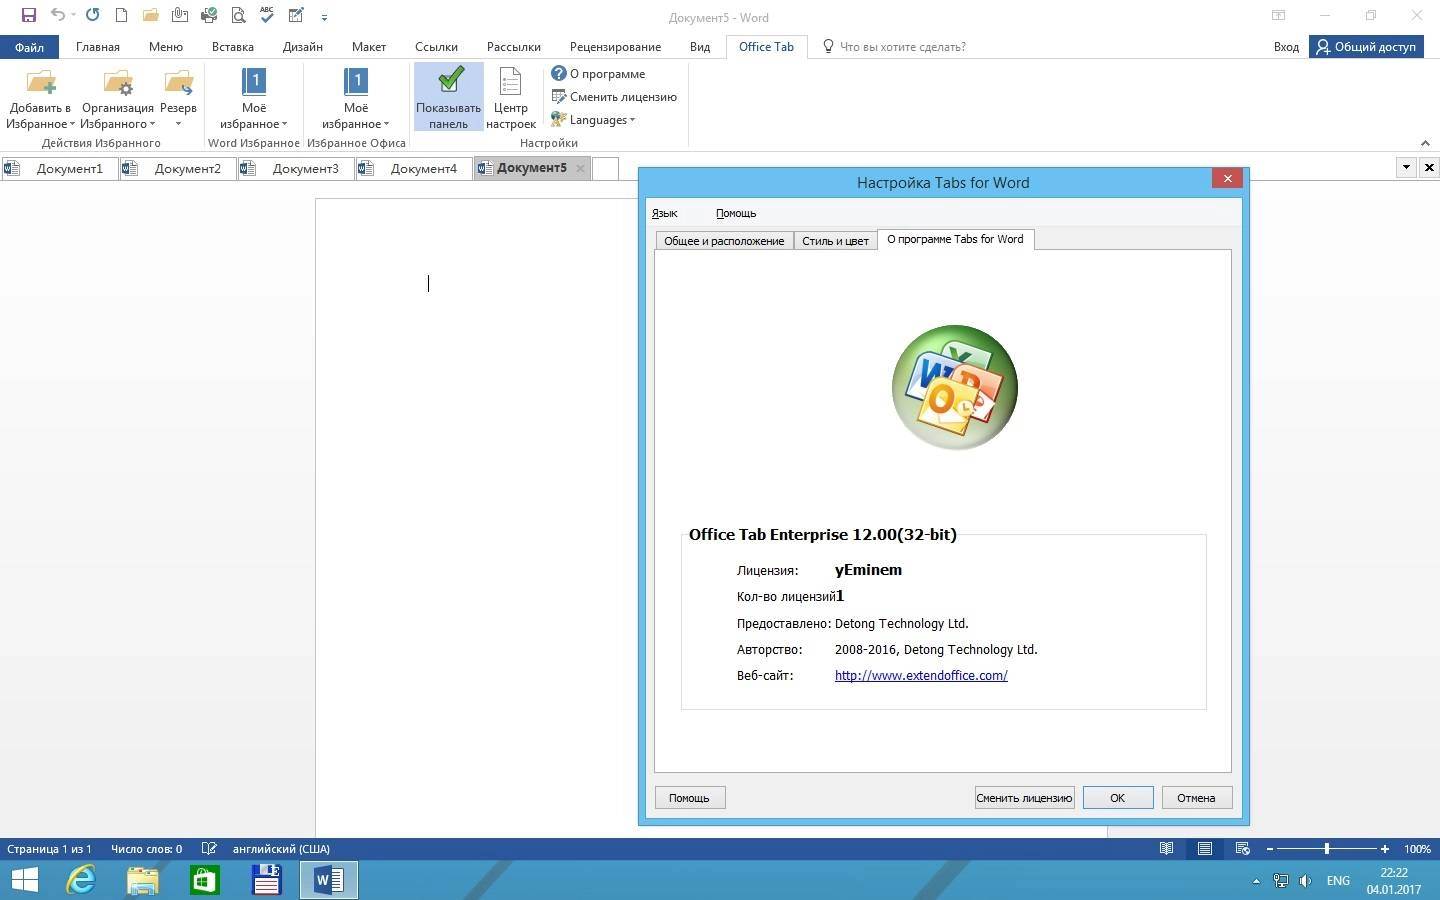This screenshot has width=1440, height=900.
Task: Click Сменить лицензию in the ribbon
Action: click(614, 97)
